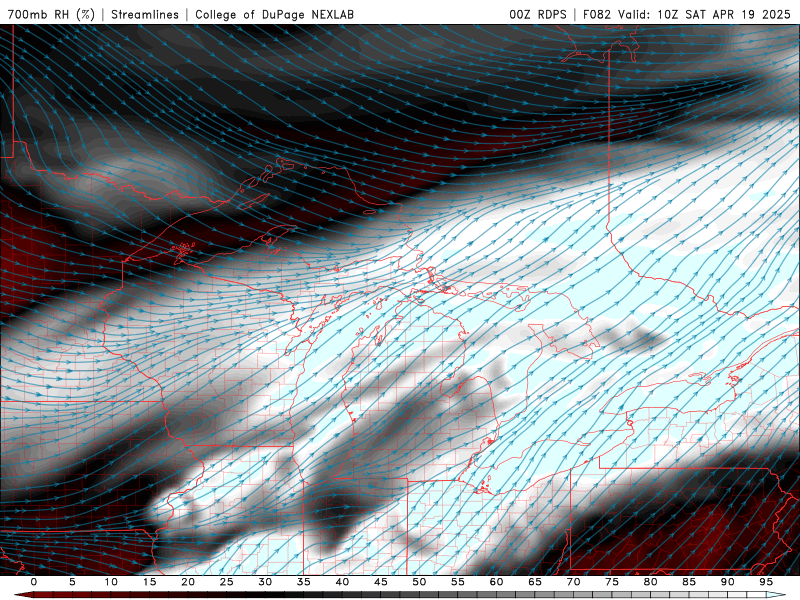Click "College of DuPage NEXLAB" header text
Image resolution: width=800 pixels, height=600 pixels.
tap(274, 14)
